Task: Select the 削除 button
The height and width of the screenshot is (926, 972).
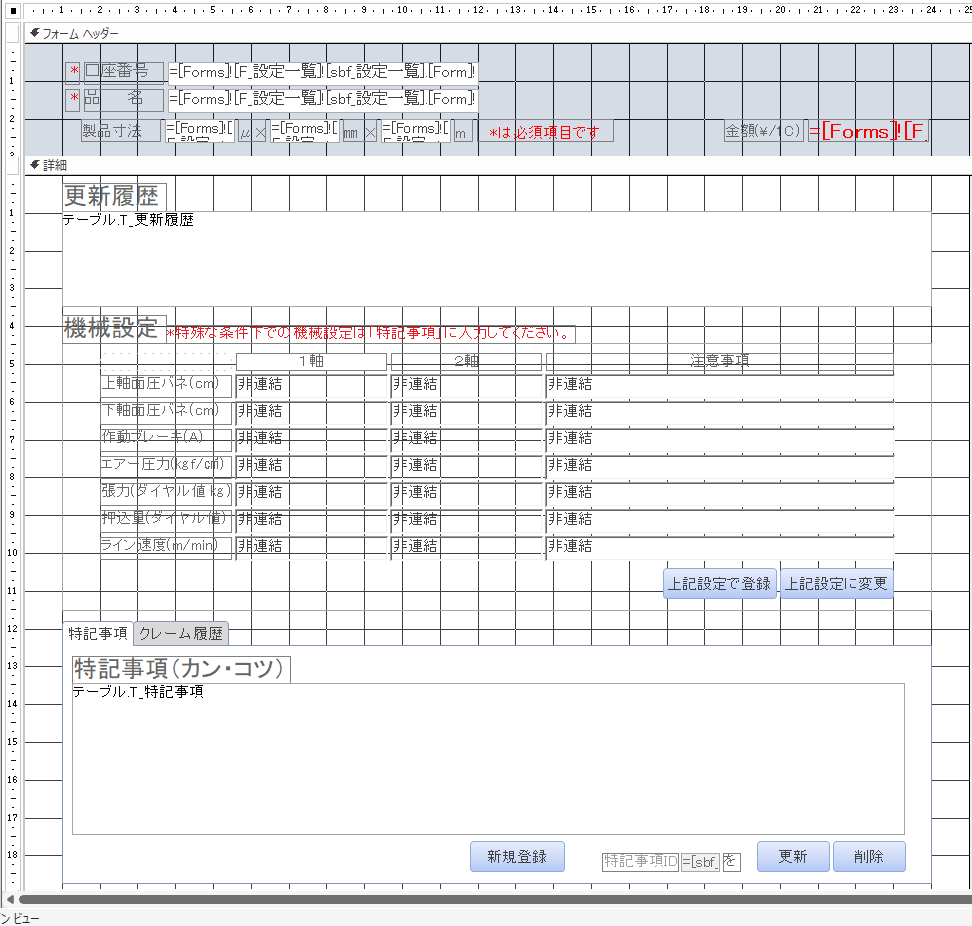Action: 869,856
